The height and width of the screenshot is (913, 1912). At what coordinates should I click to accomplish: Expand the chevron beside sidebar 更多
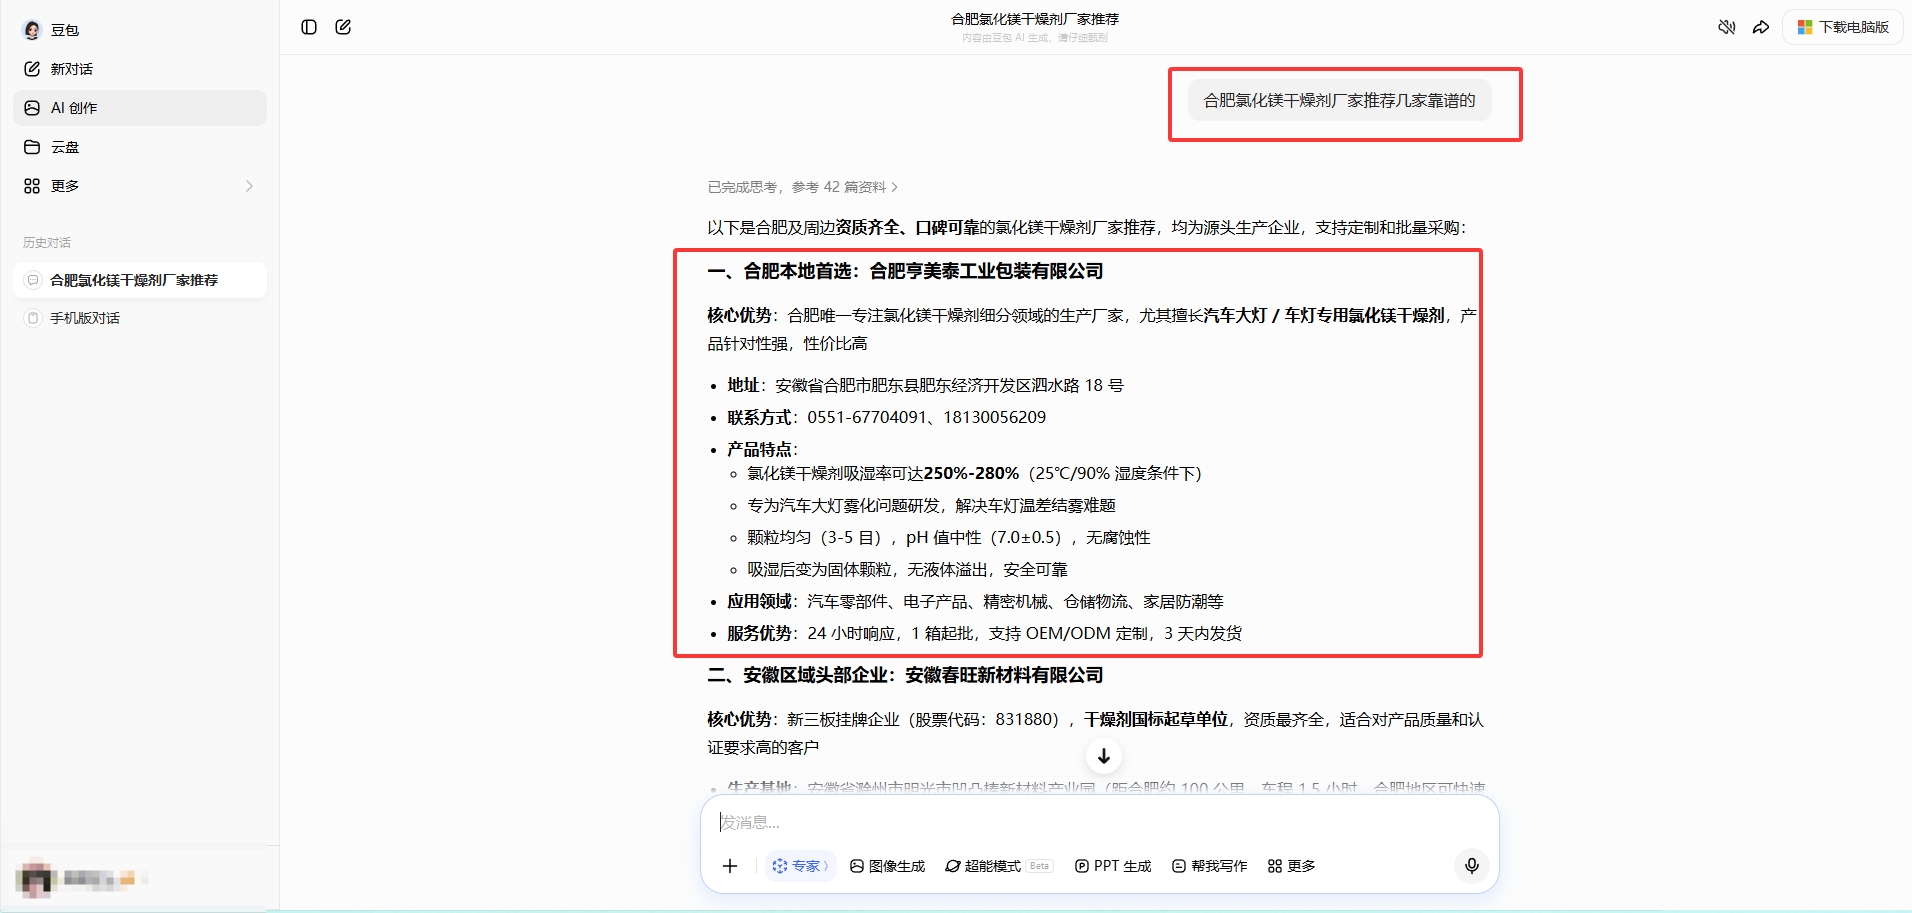pos(249,186)
